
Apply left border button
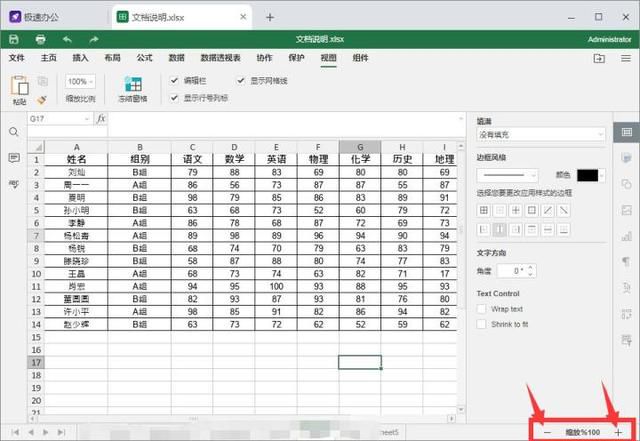pos(484,229)
